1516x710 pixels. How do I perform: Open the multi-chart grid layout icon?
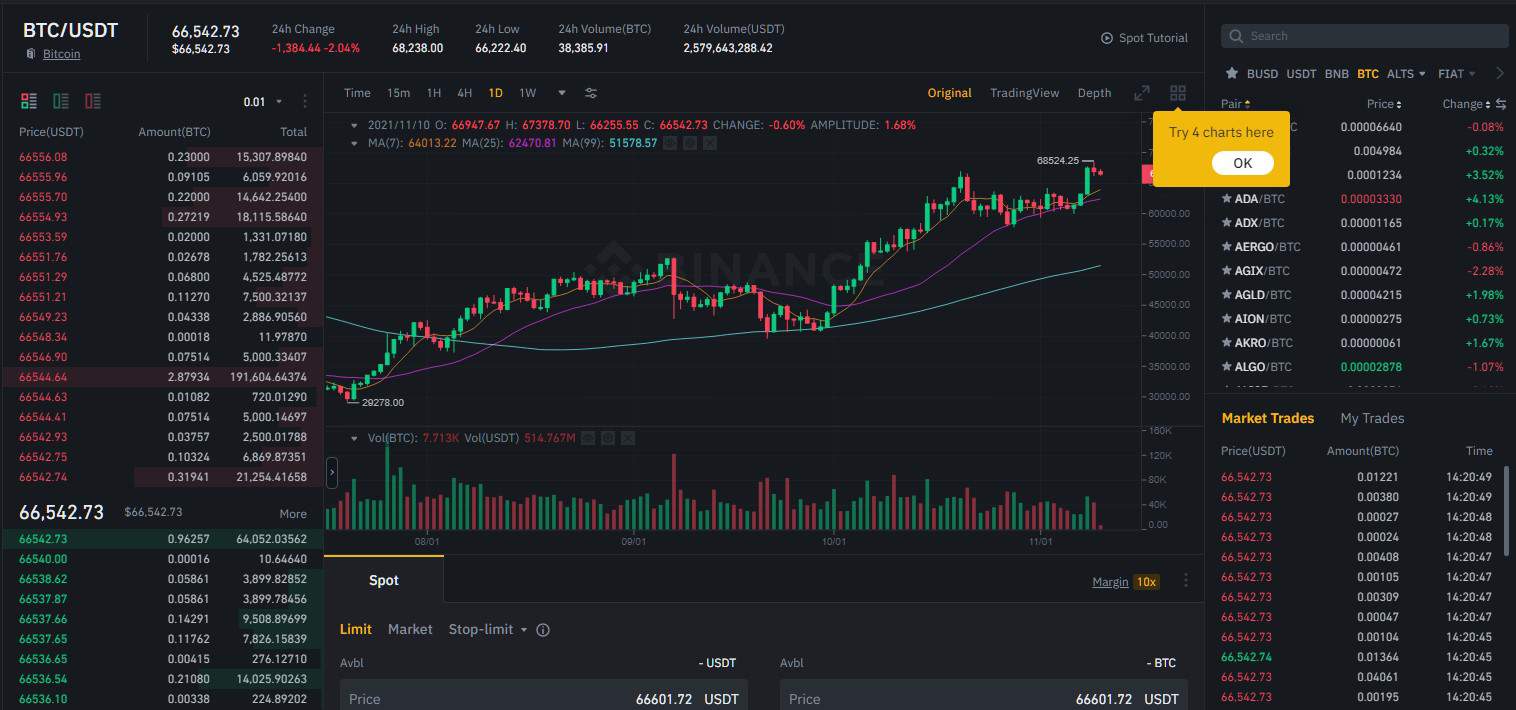pyautogui.click(x=1178, y=93)
